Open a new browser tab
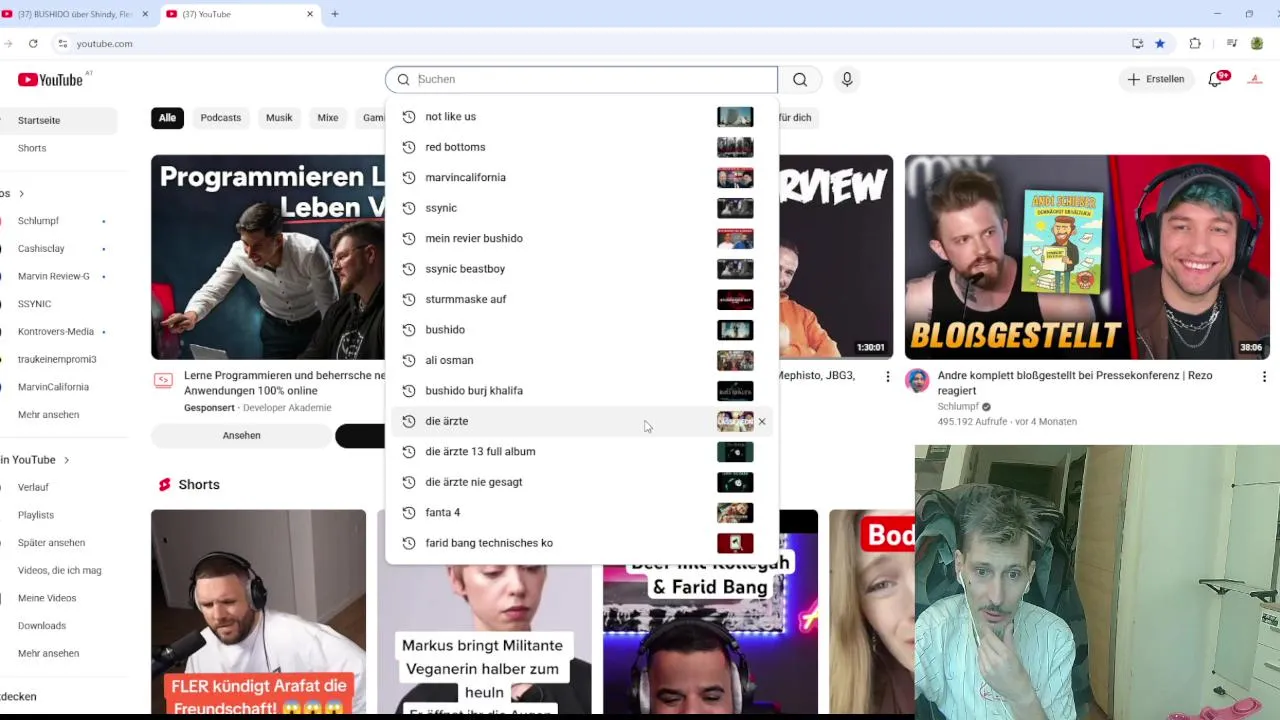Image resolution: width=1280 pixels, height=720 pixels. point(335,14)
